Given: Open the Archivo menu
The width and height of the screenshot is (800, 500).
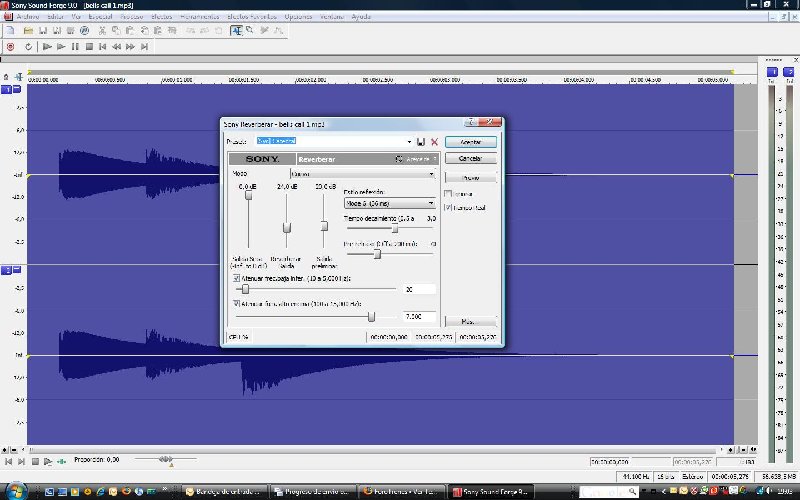Looking at the screenshot, I should click(28, 17).
